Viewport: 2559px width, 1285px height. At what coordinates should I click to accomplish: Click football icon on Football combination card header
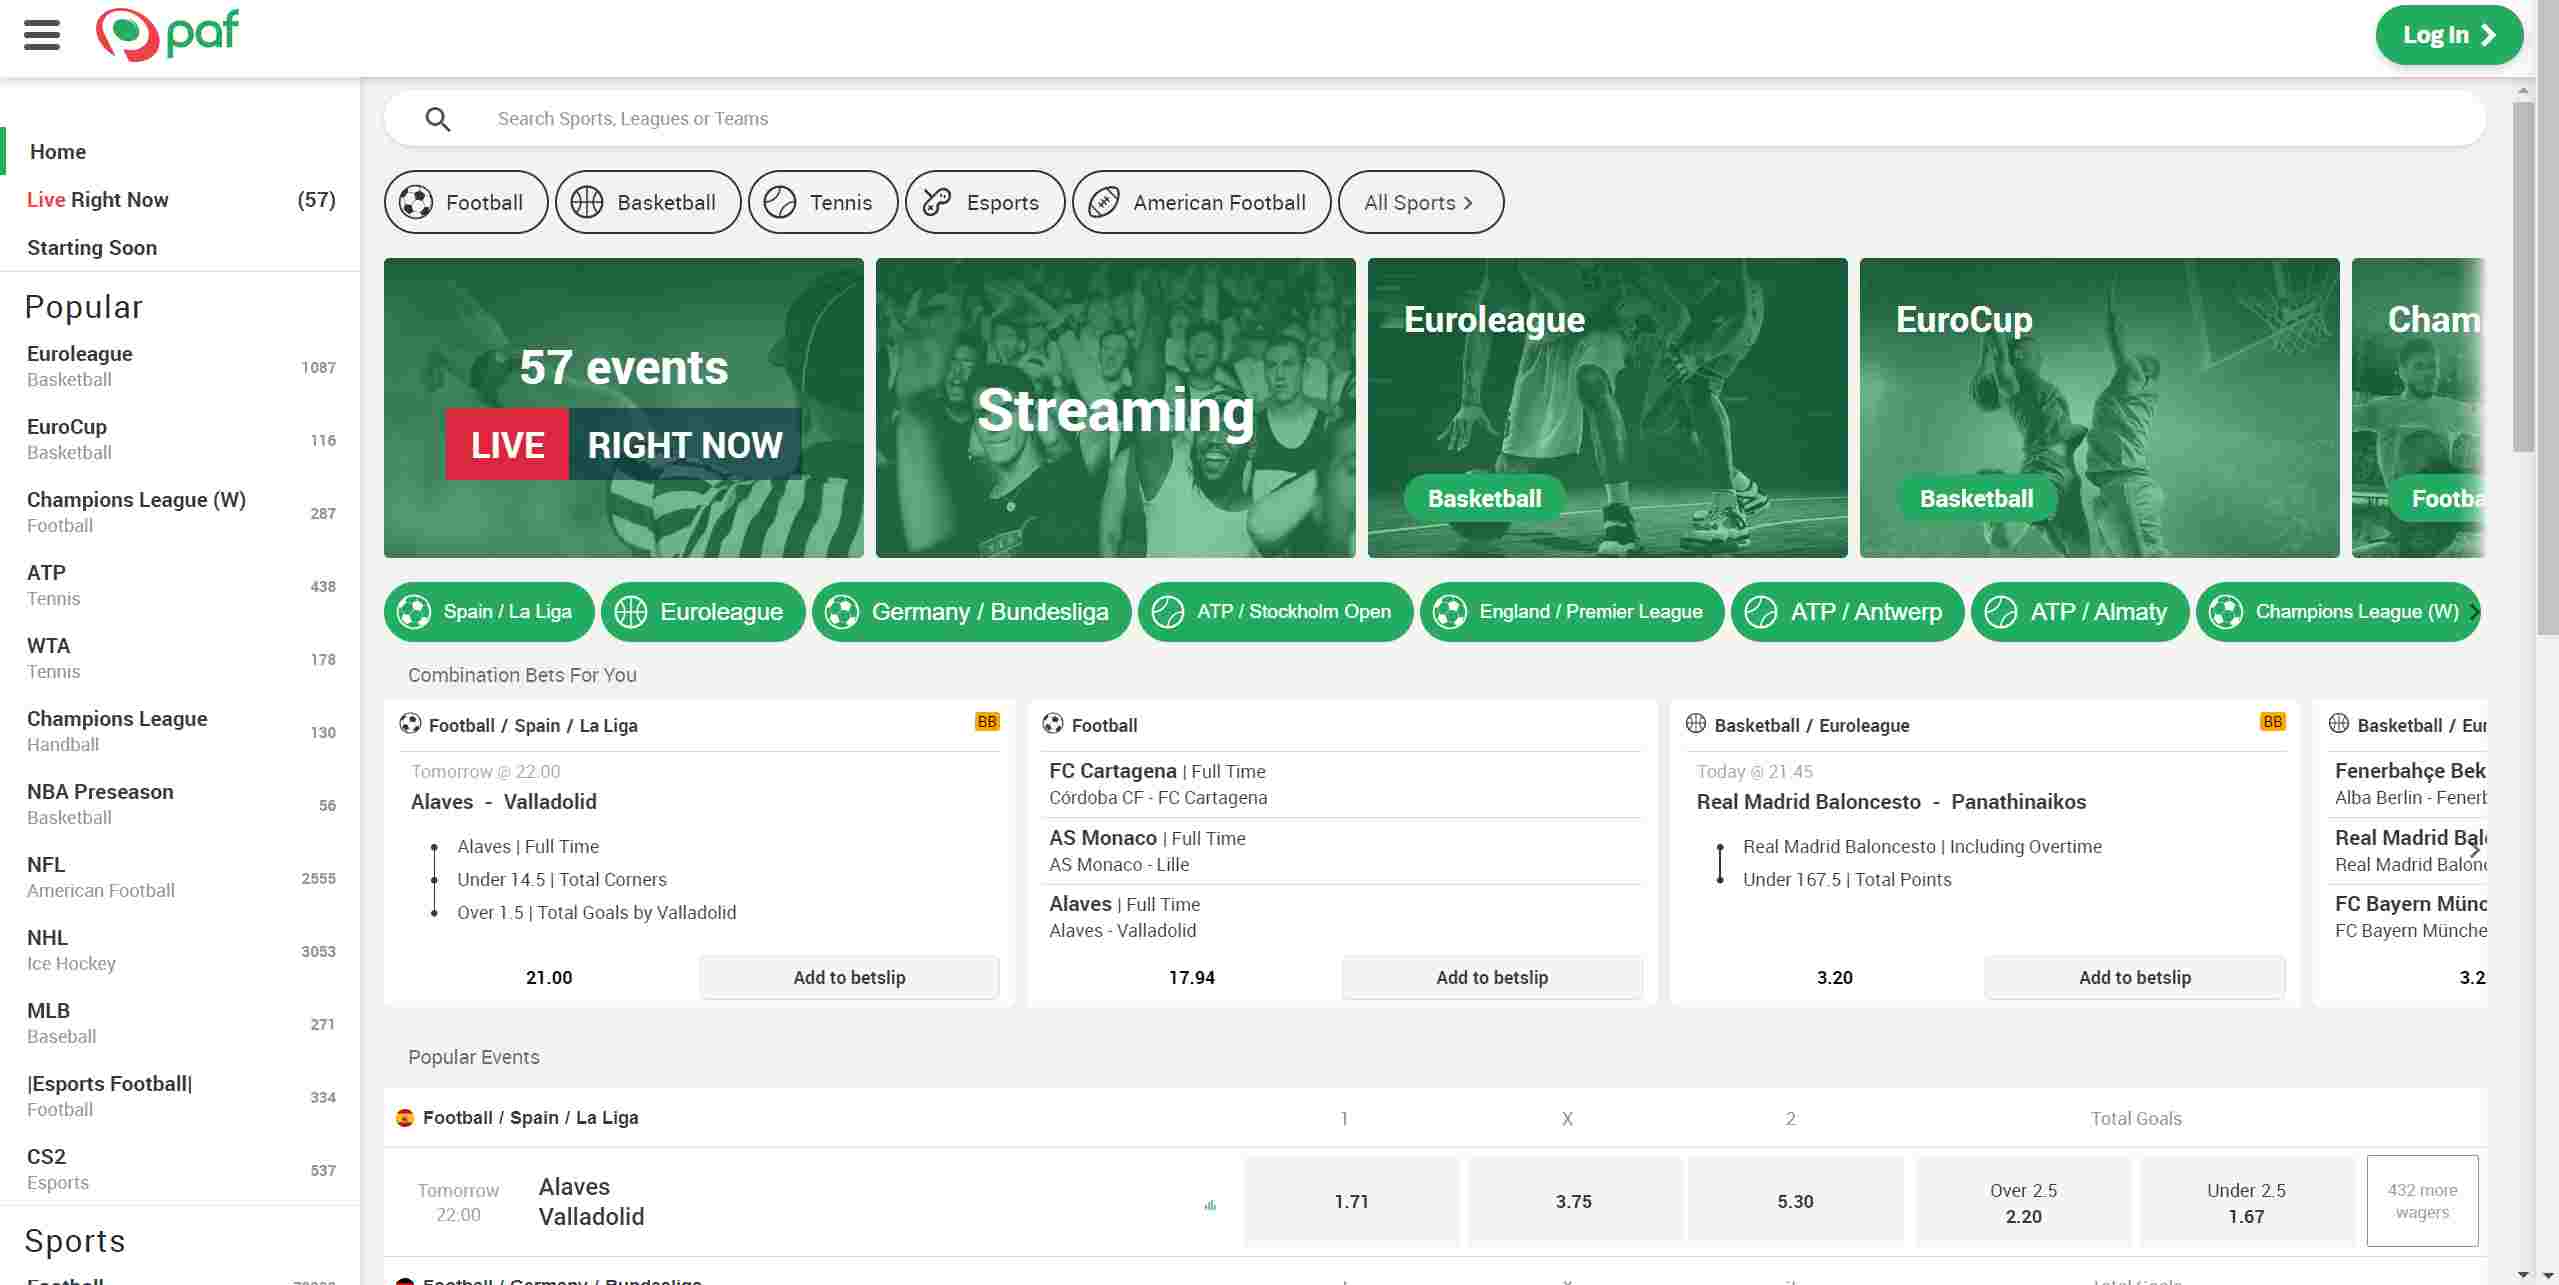[x=1052, y=724]
